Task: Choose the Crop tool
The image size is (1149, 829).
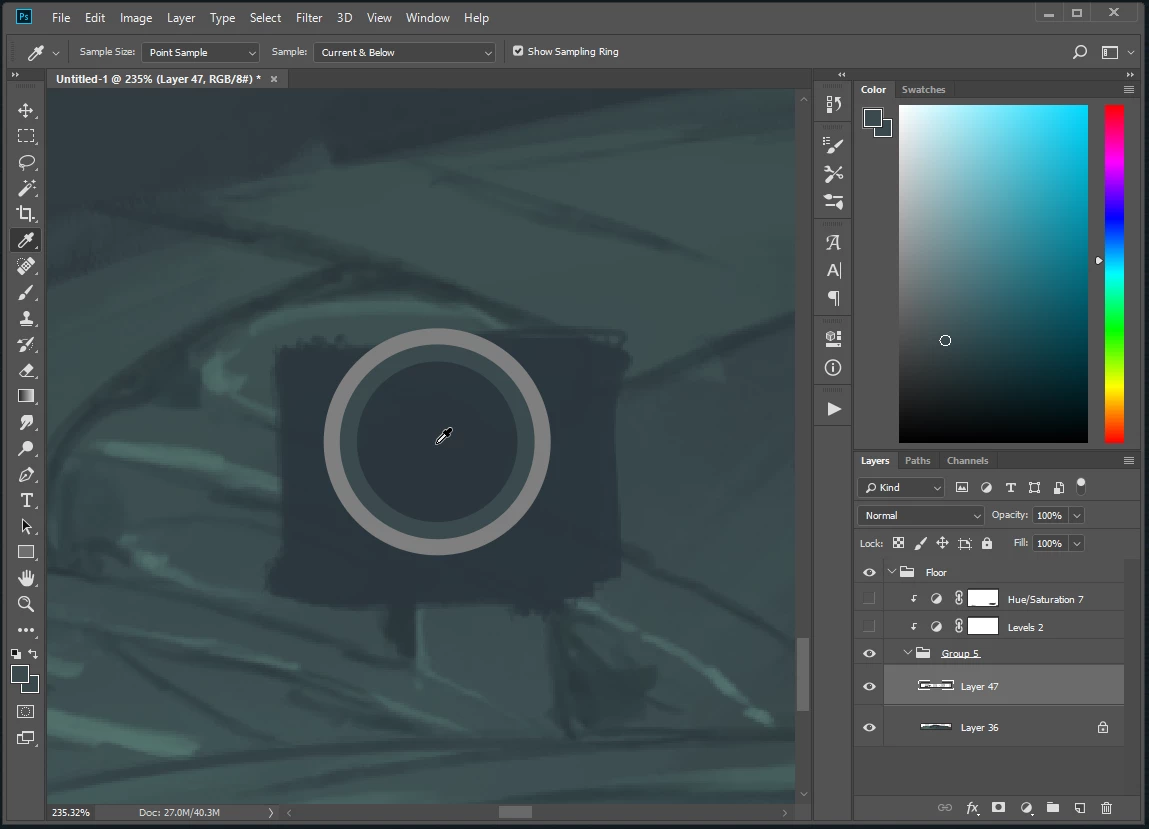Action: (x=26, y=214)
